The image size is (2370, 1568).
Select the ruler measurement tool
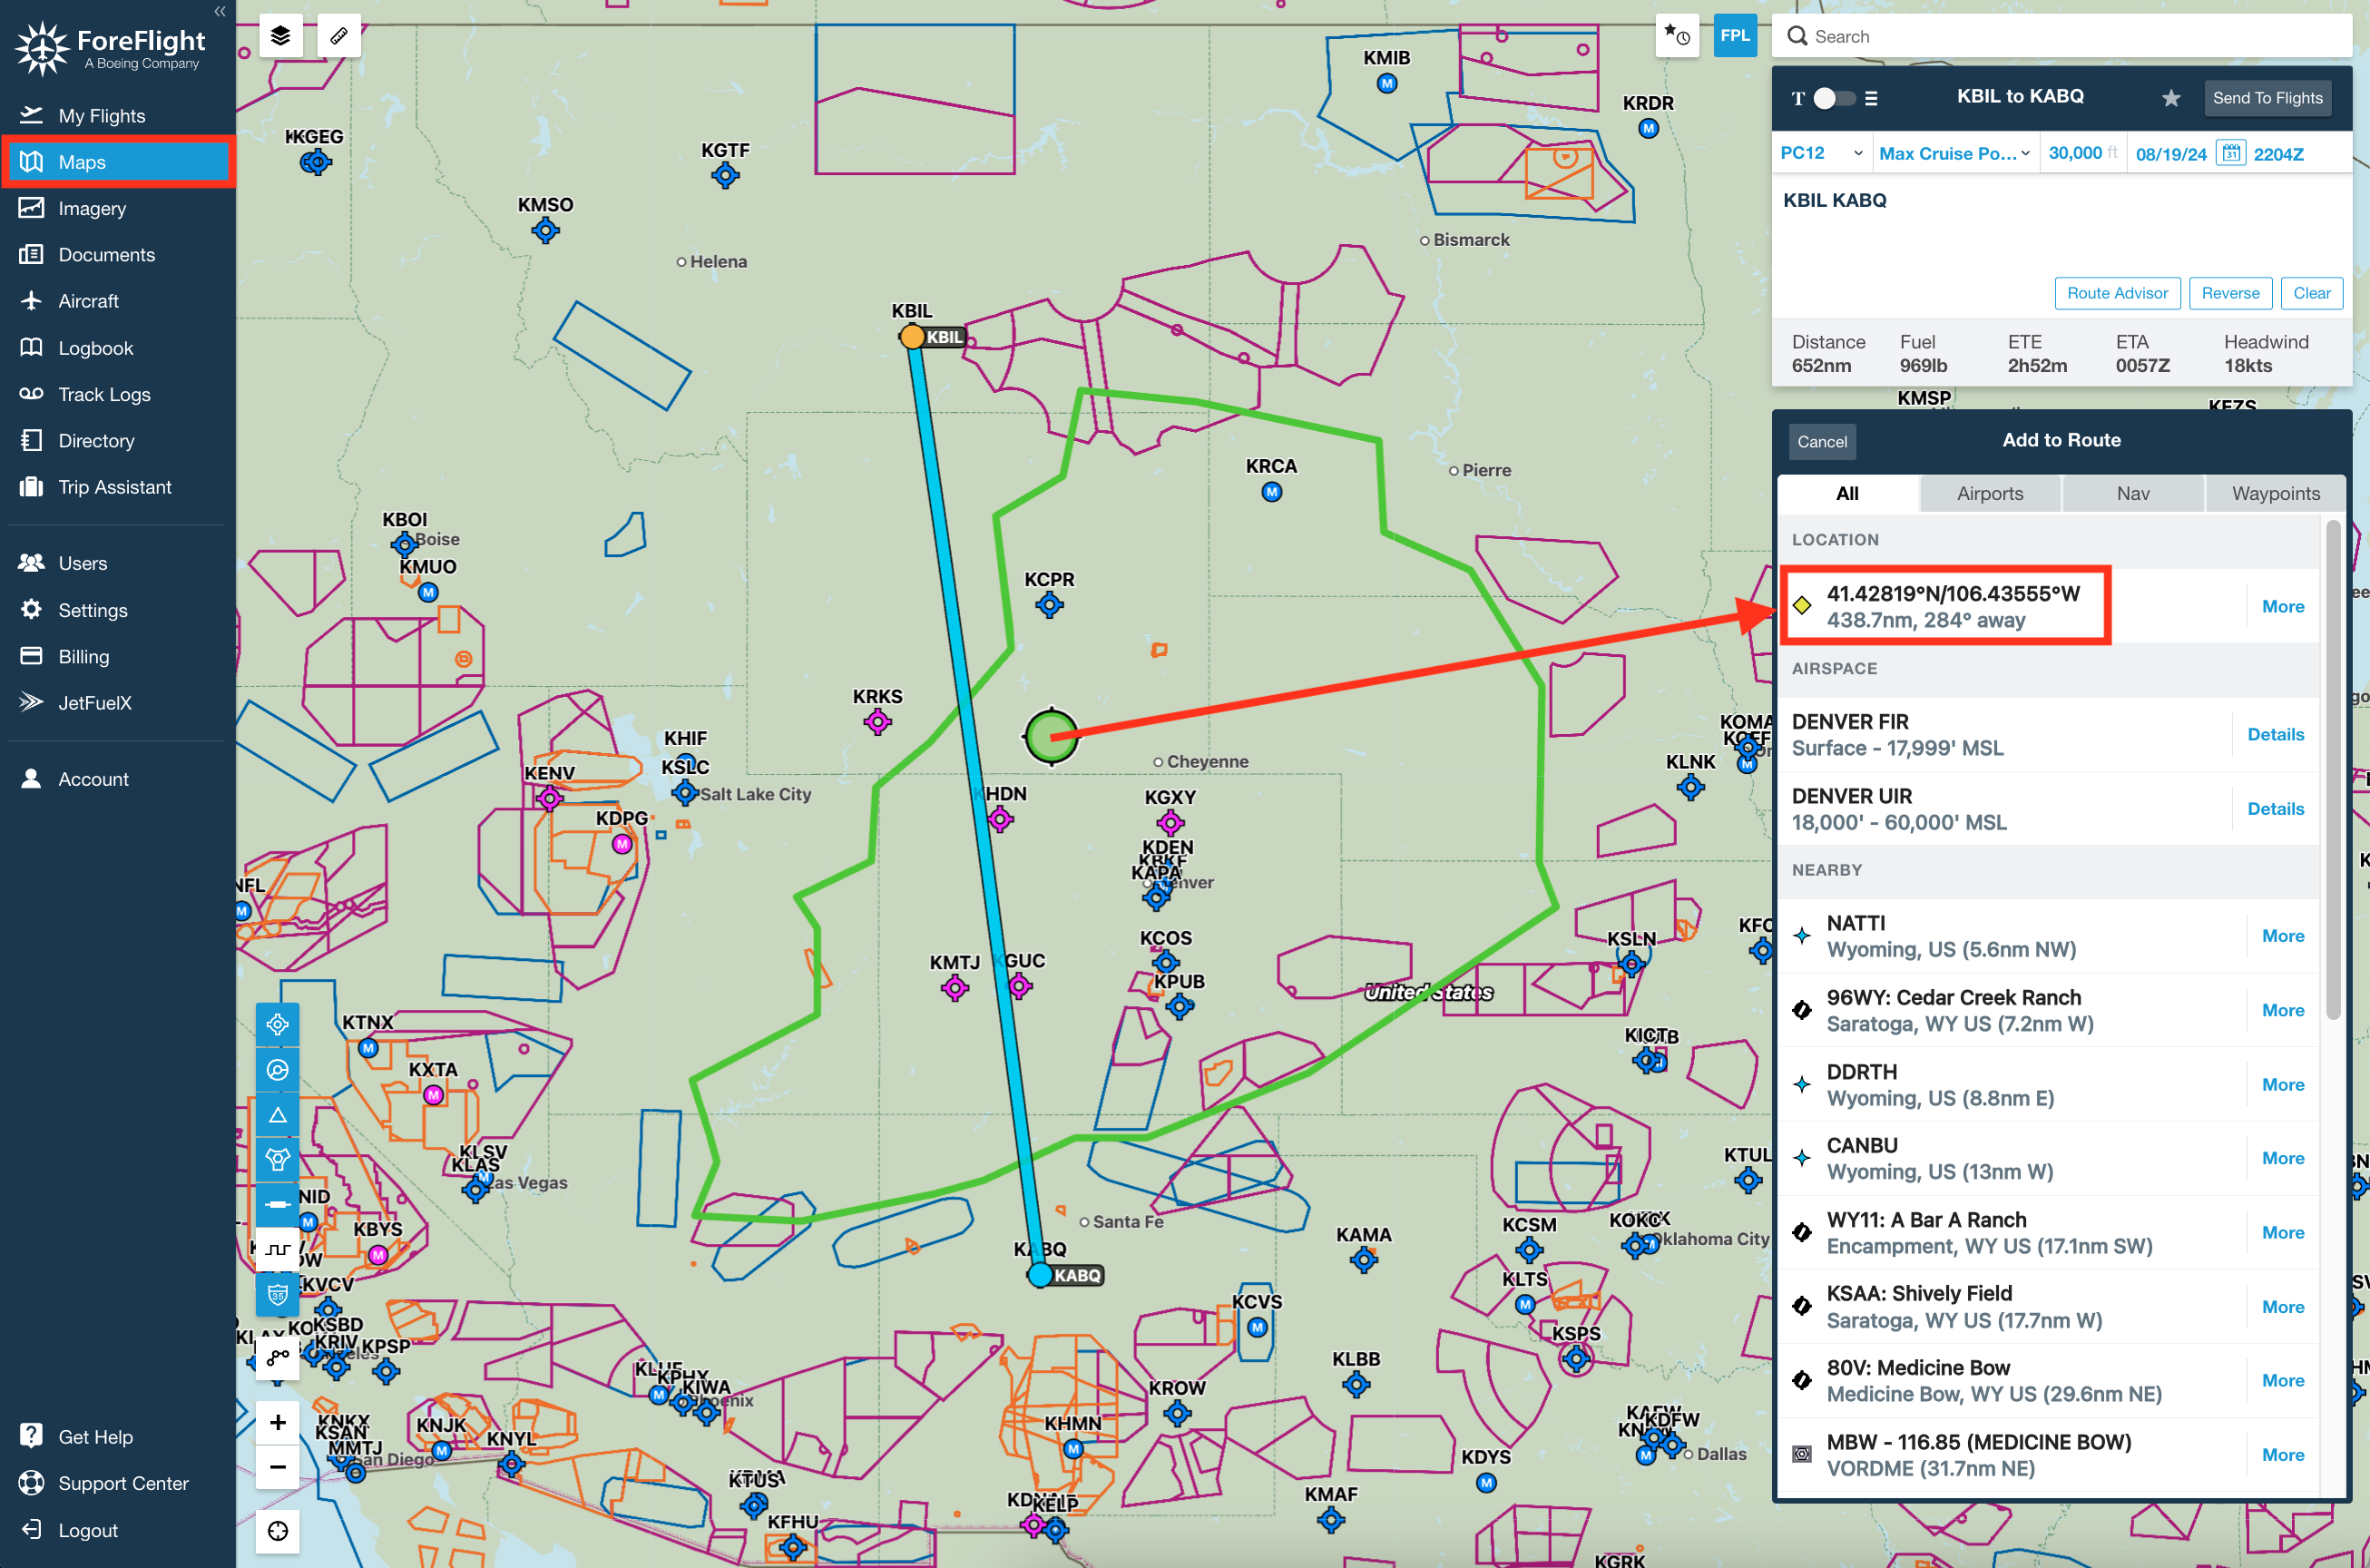point(339,36)
